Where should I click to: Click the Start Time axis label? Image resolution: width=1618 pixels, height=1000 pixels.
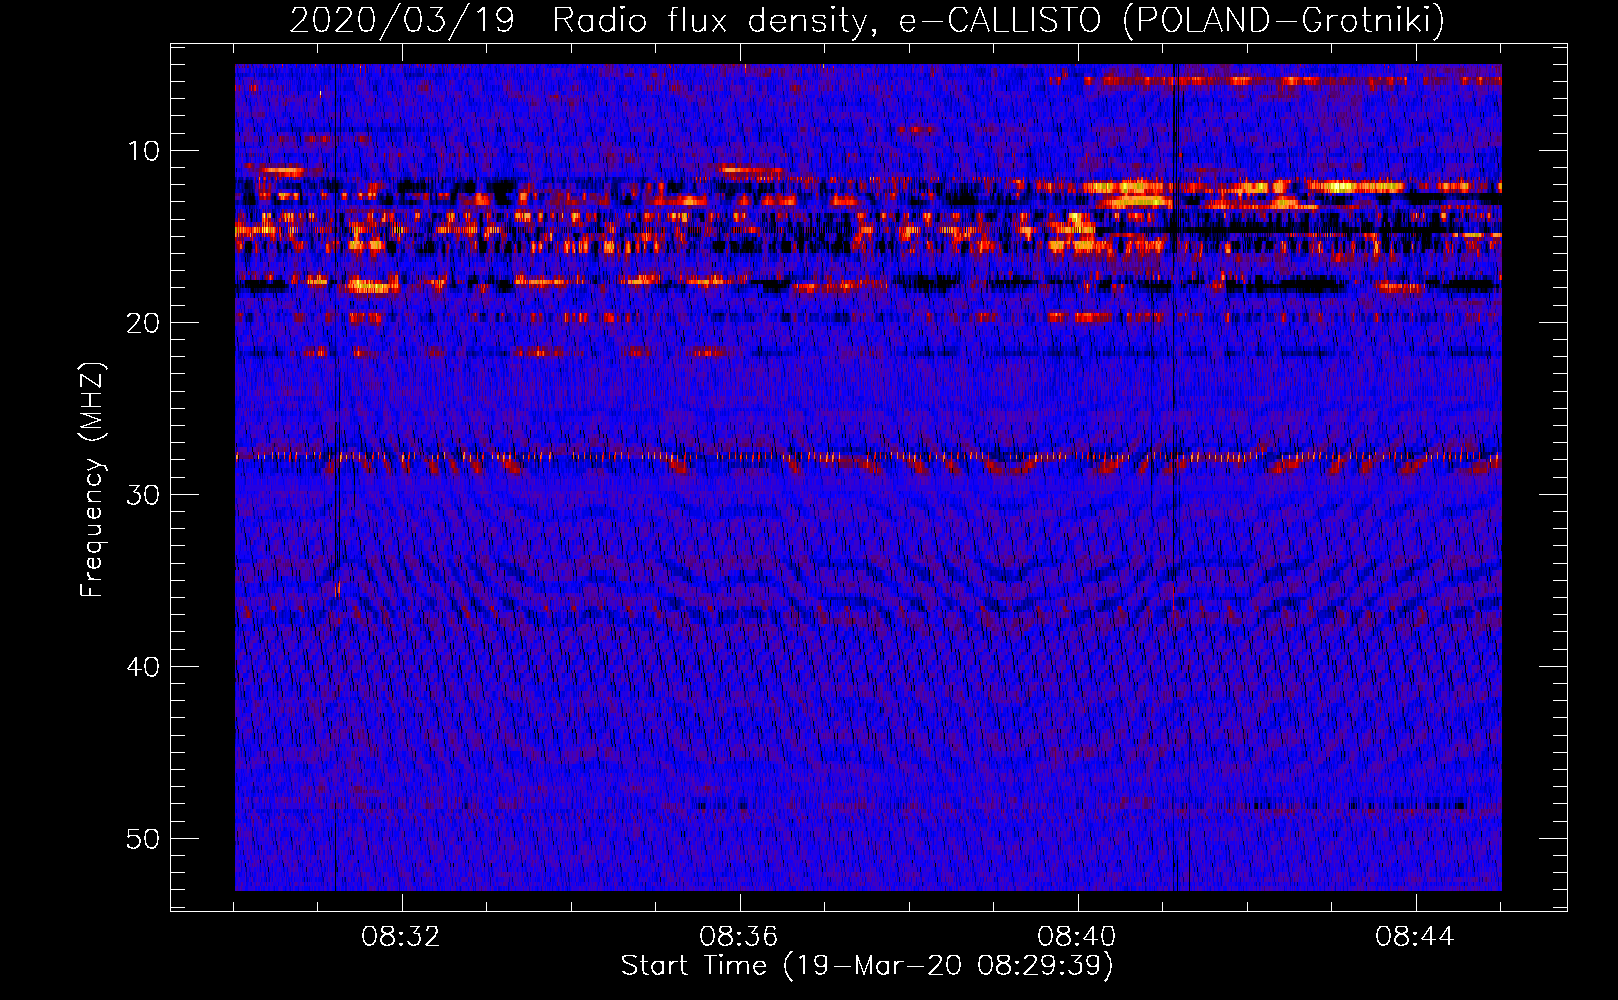(867, 966)
